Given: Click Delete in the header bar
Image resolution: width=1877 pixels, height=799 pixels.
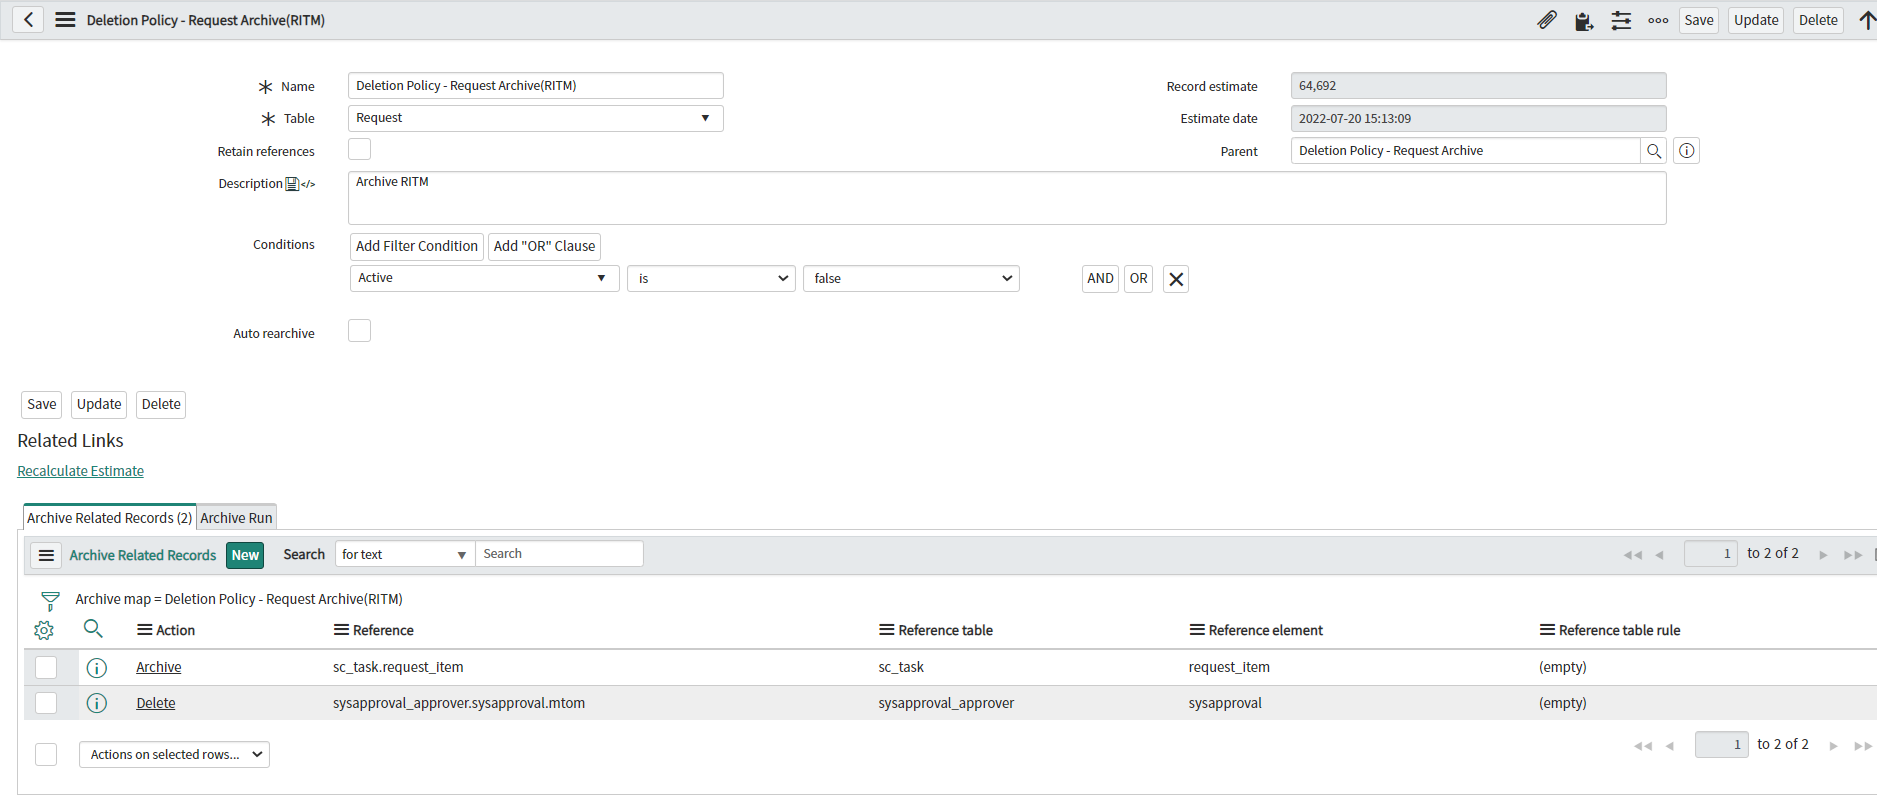Looking at the screenshot, I should click(x=1818, y=20).
